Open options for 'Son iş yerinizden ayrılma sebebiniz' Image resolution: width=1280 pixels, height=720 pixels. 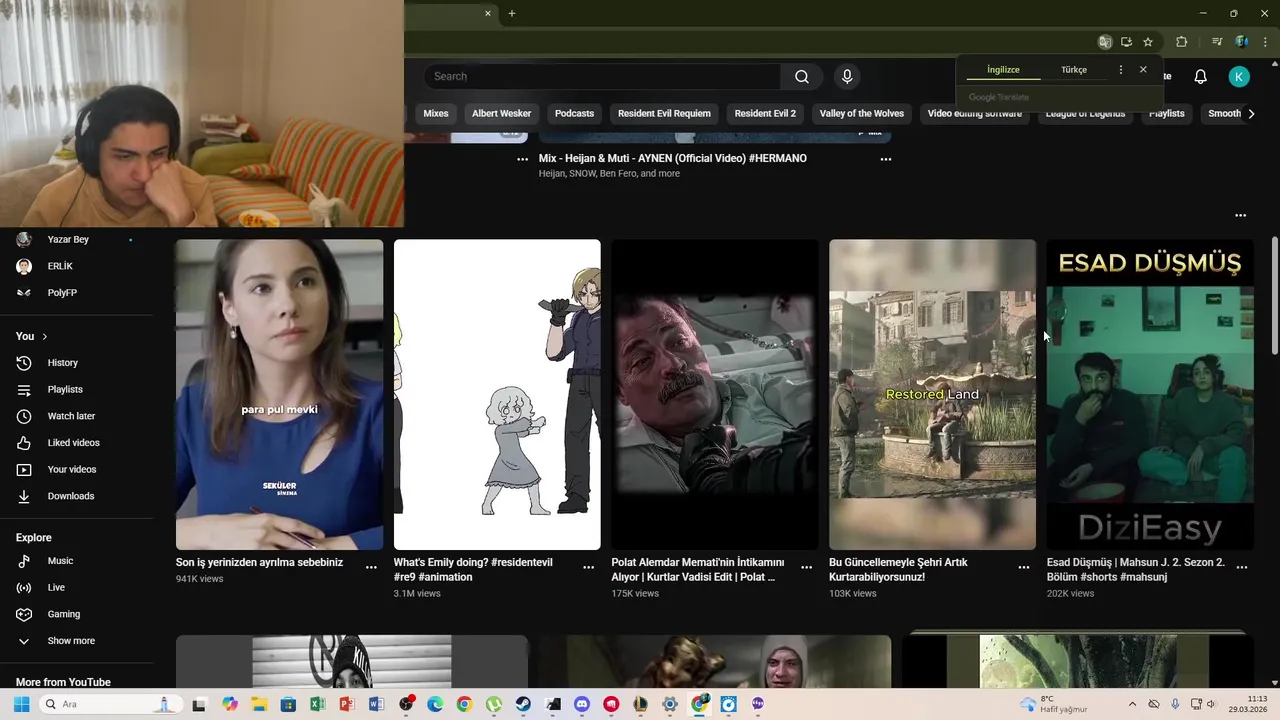pos(371,567)
